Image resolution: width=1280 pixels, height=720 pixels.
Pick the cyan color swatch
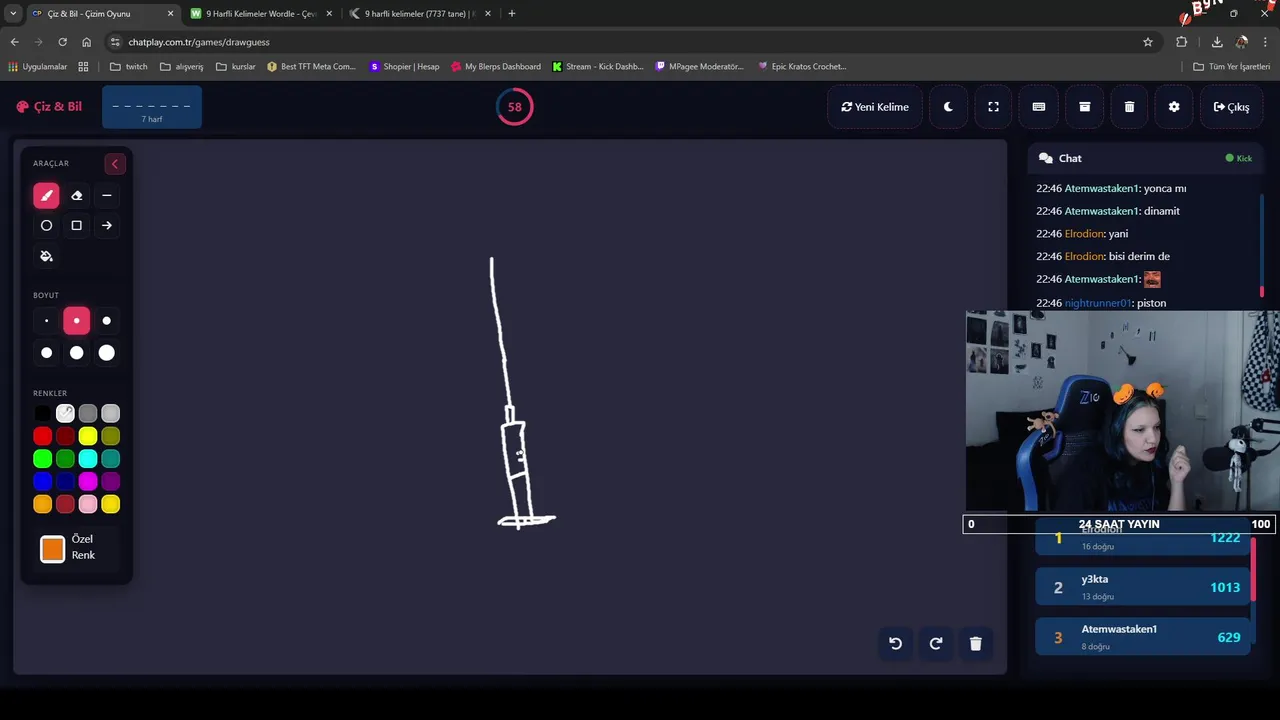click(x=88, y=459)
